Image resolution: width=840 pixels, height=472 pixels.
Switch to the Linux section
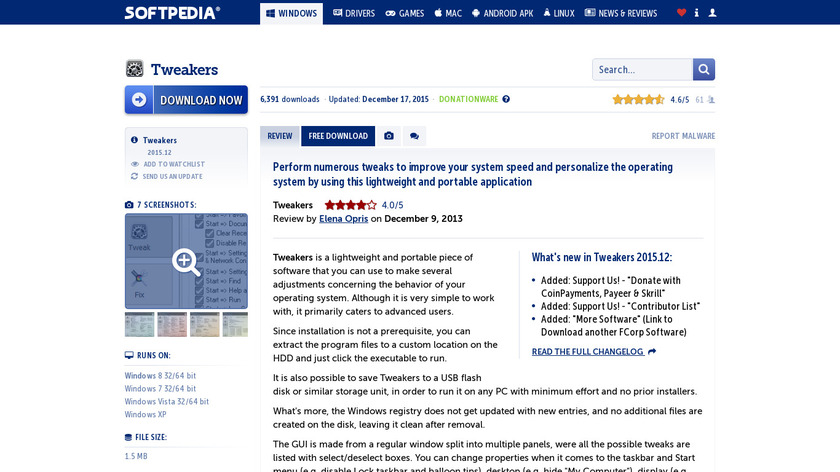point(559,13)
